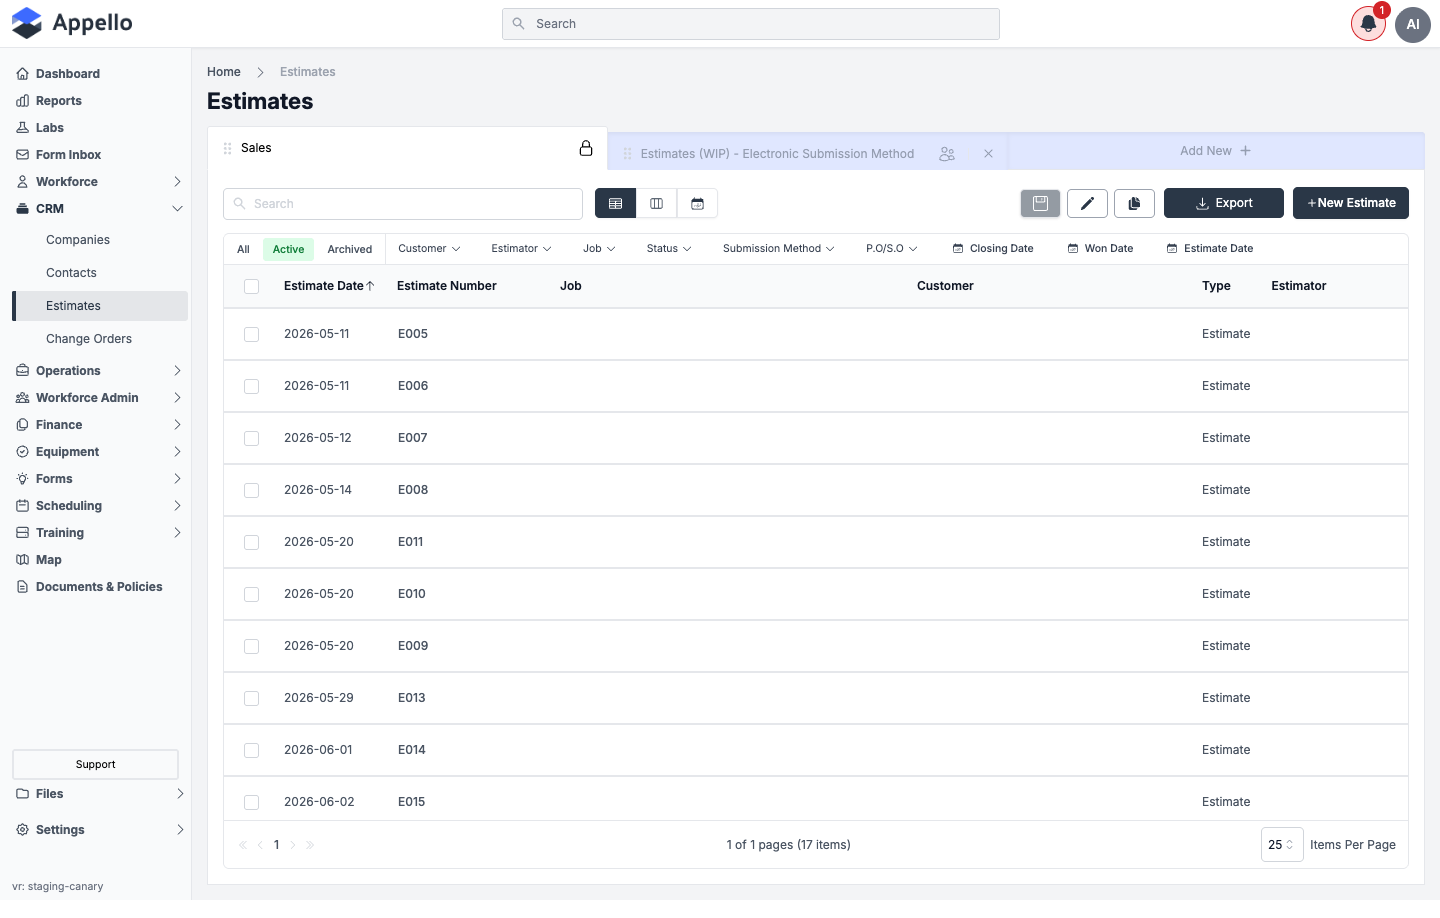1440x918 pixels.
Task: Open the Status filter dropdown
Action: [x=669, y=249]
